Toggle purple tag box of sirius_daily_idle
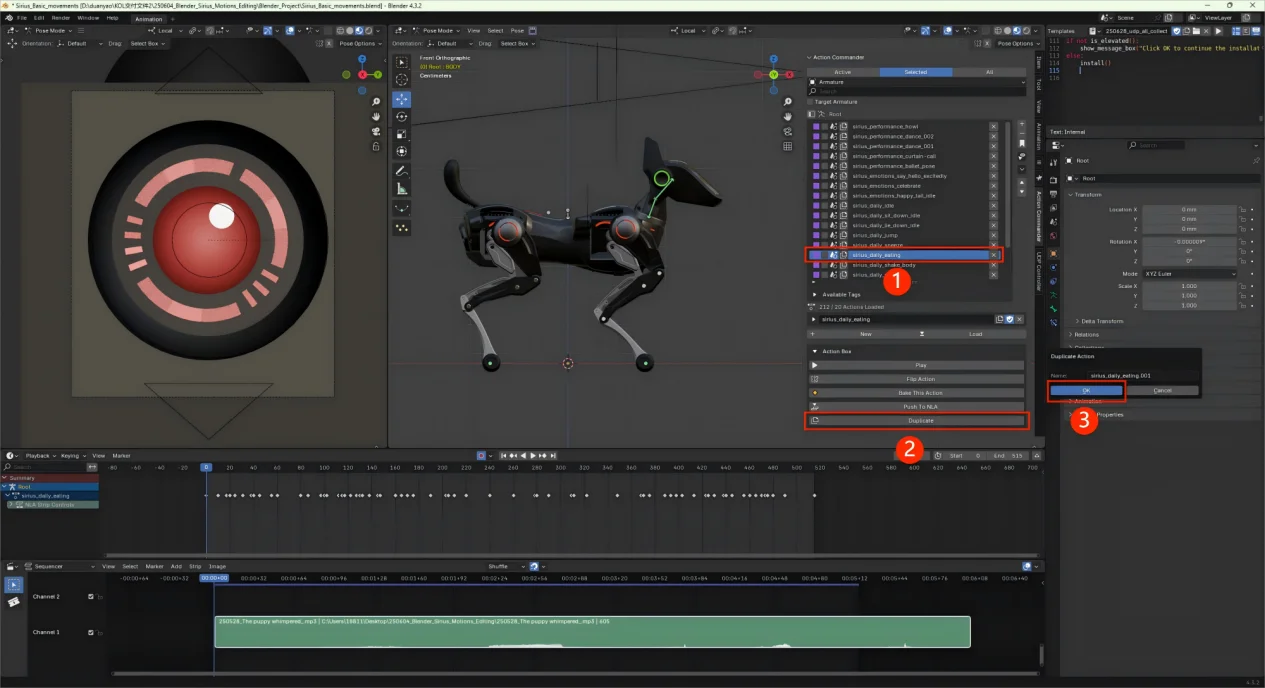1265x688 pixels. coord(816,206)
